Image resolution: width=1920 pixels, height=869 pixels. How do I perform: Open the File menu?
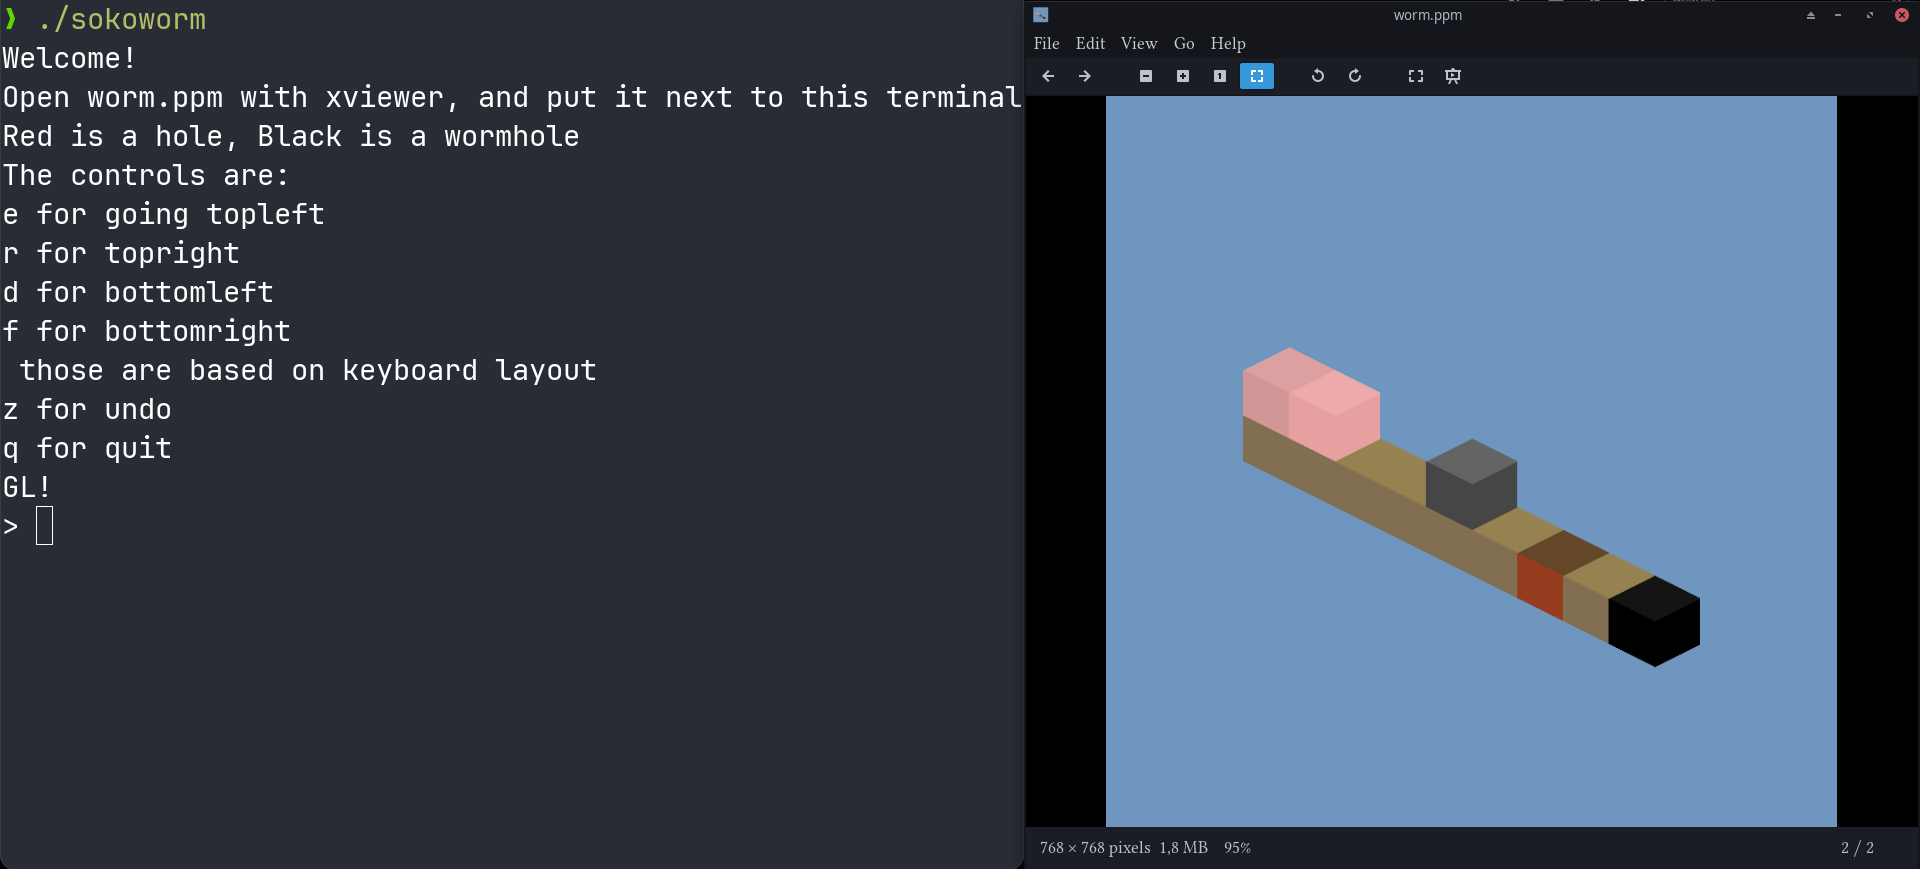pyautogui.click(x=1046, y=43)
